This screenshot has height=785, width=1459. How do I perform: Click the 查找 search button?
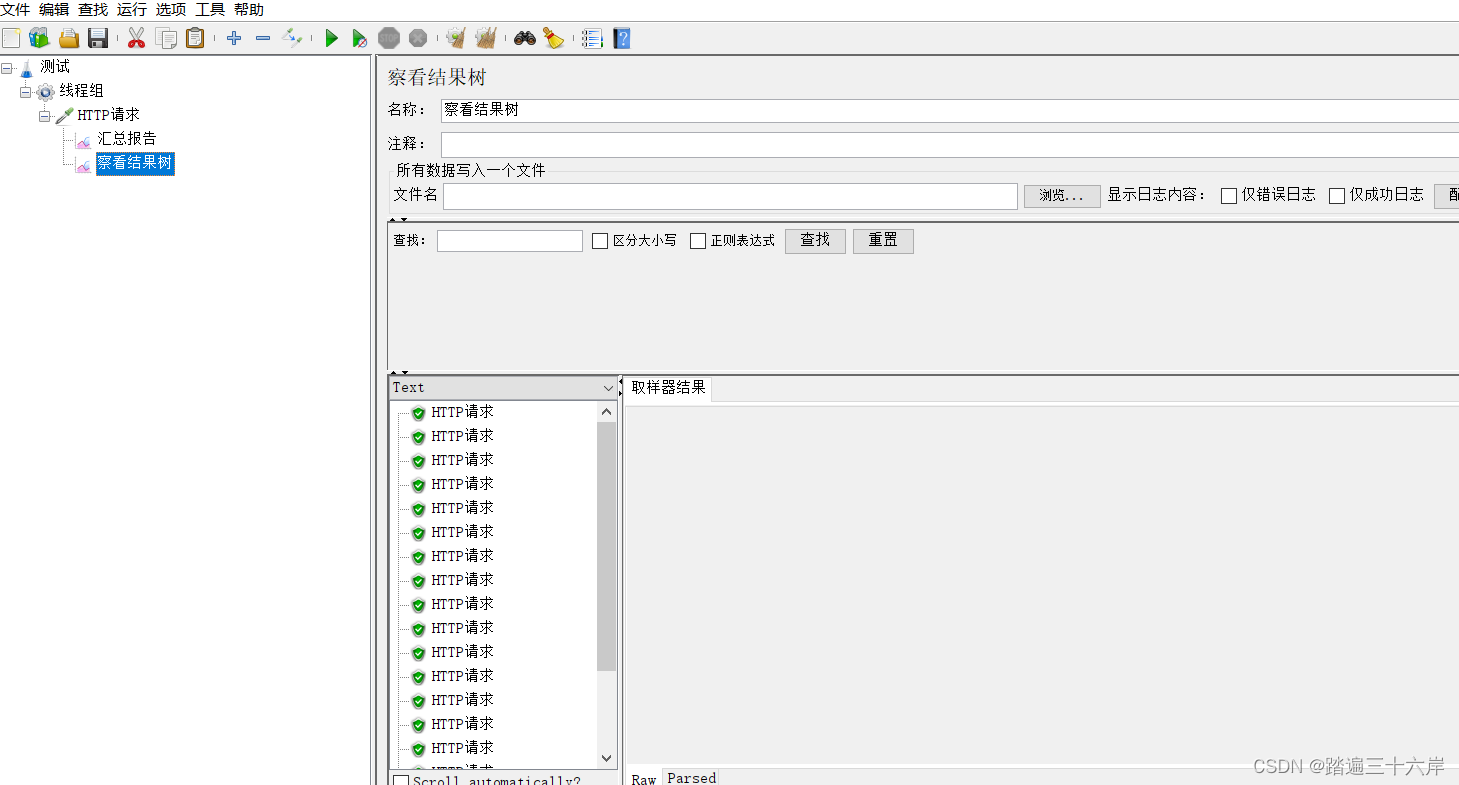point(815,241)
